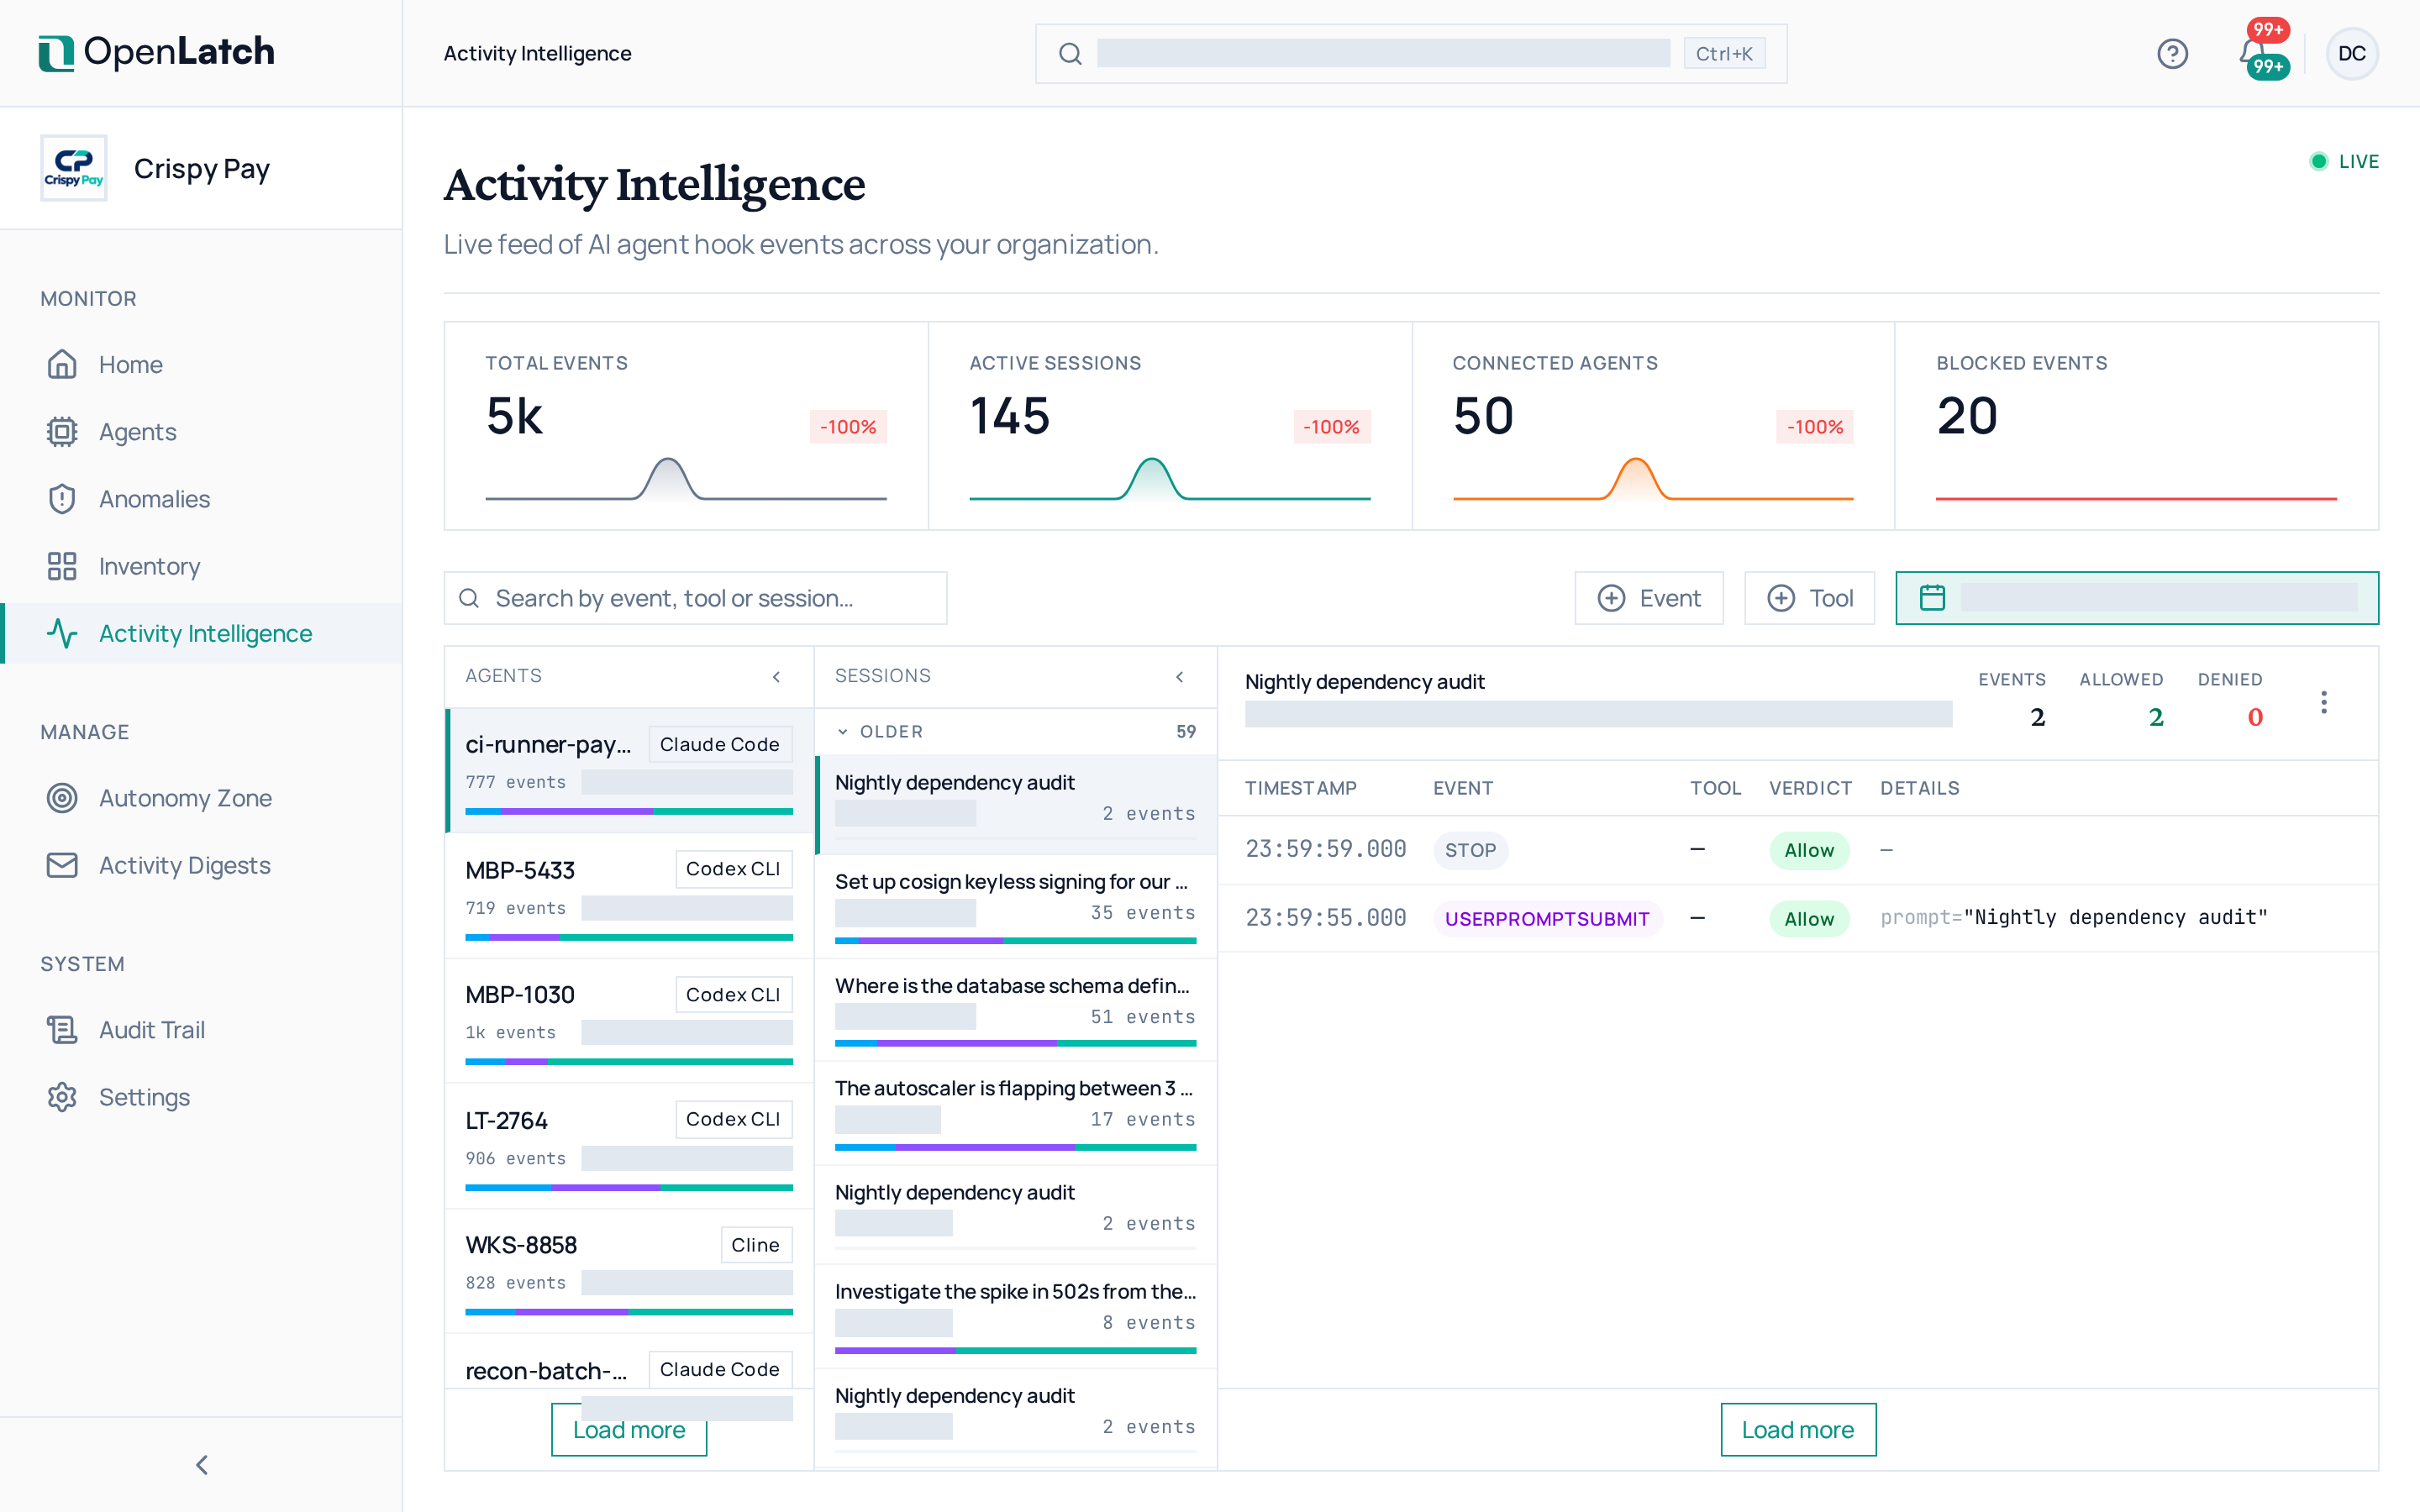Open the cosign keyless signing session

point(1015,906)
